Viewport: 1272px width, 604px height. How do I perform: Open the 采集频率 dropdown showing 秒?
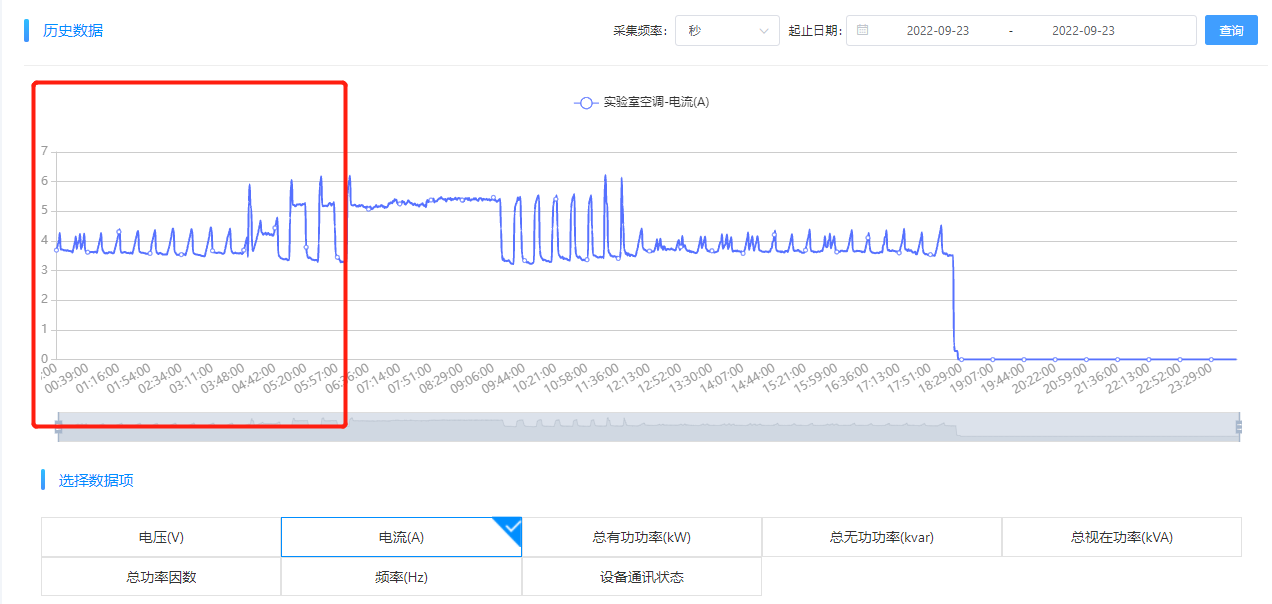click(727, 30)
